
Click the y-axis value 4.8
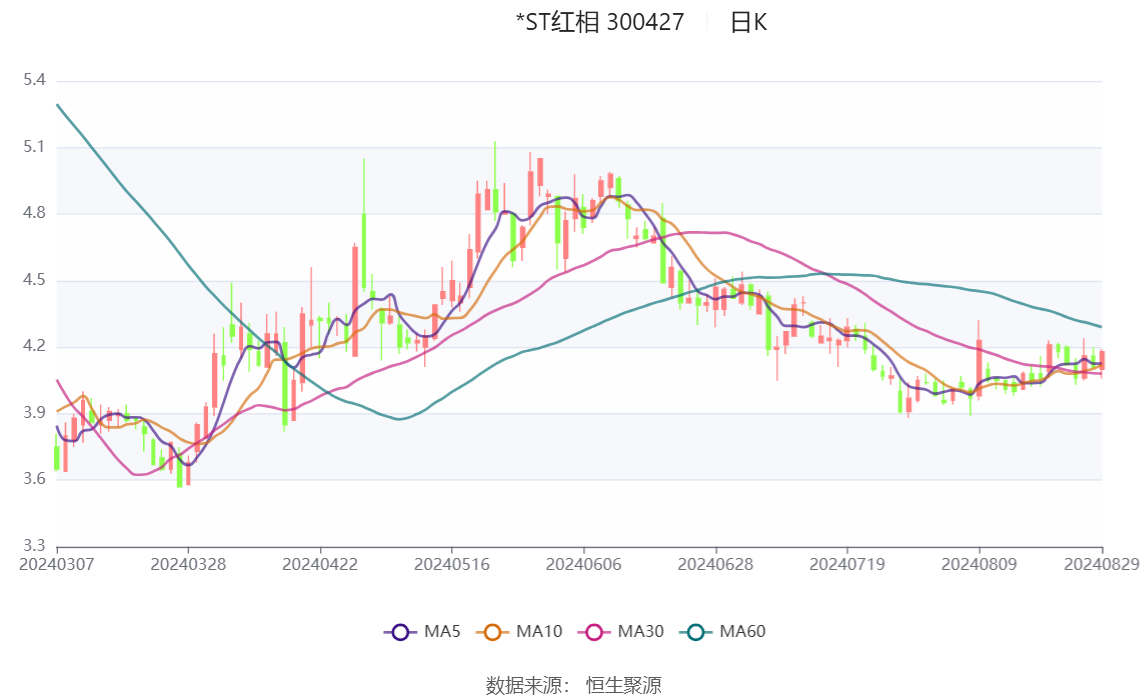[34, 214]
